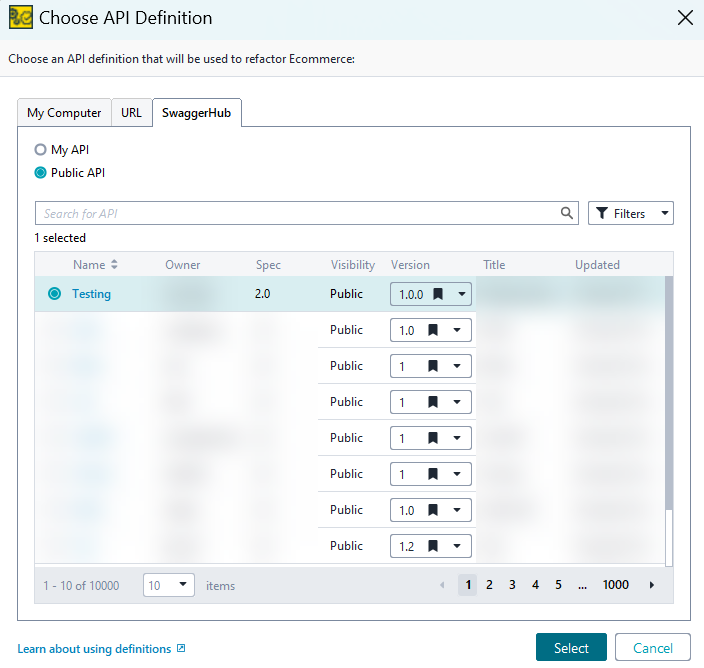This screenshot has height=668, width=704.
Task: Go to page 5
Action: pyautogui.click(x=558, y=584)
